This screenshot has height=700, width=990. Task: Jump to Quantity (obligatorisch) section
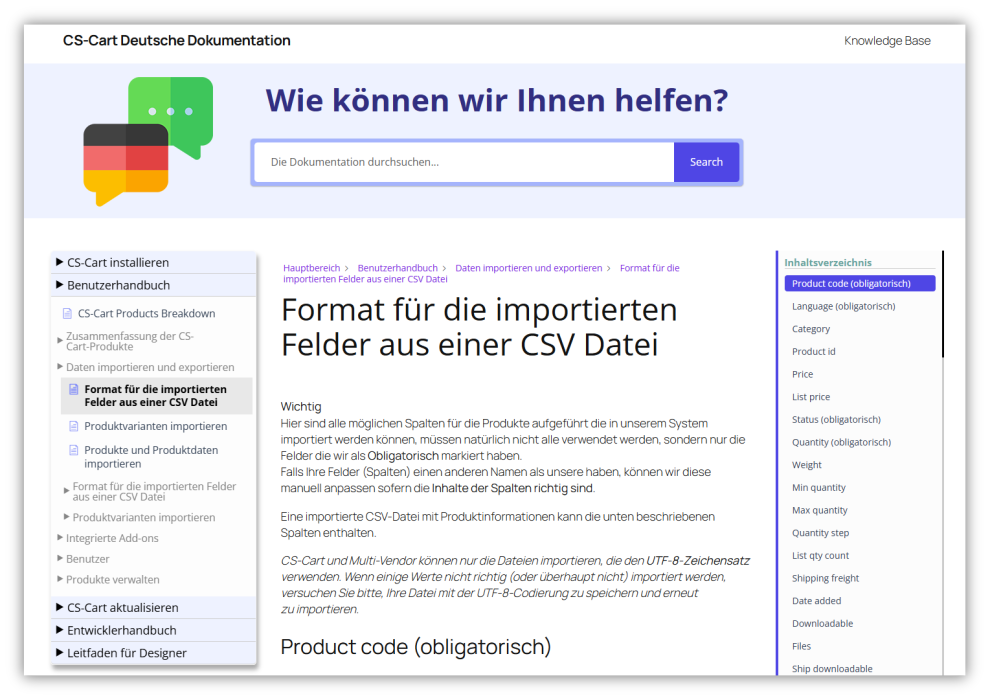point(841,442)
